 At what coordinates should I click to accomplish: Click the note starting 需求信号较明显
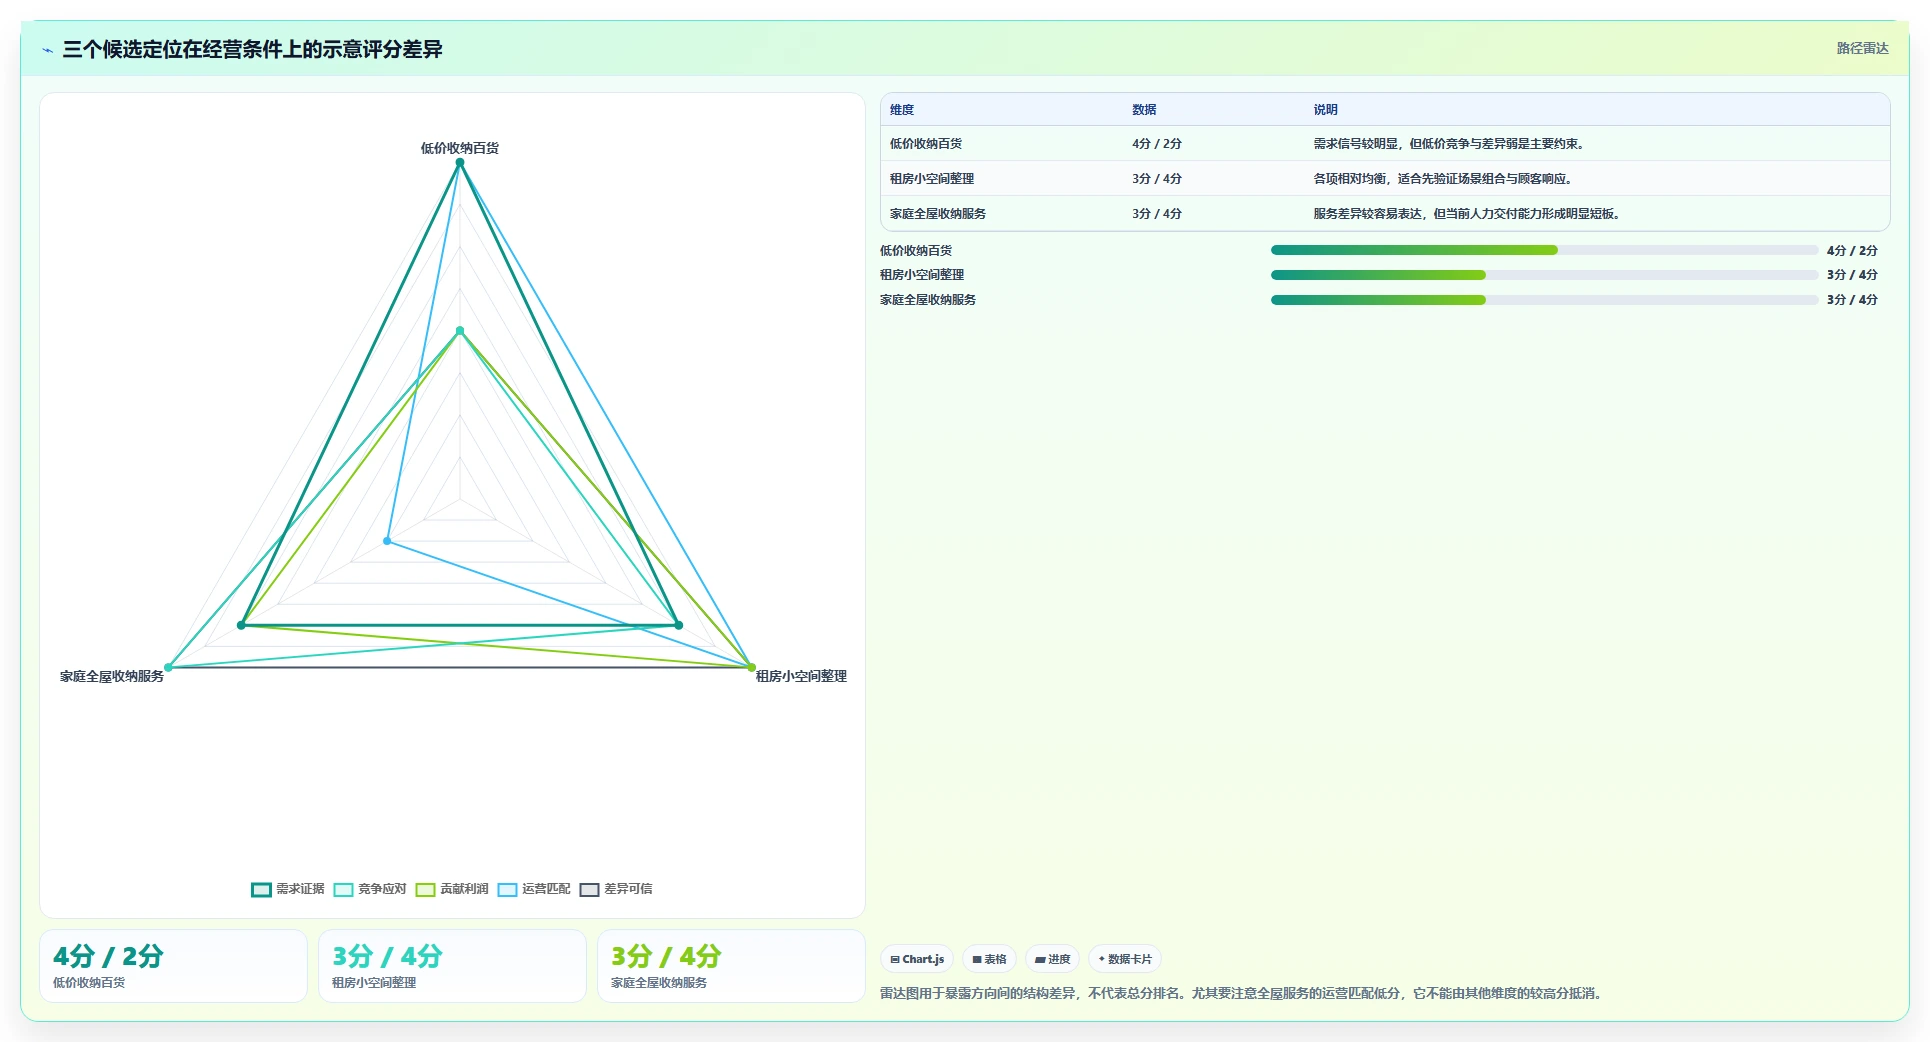pyautogui.click(x=1450, y=144)
